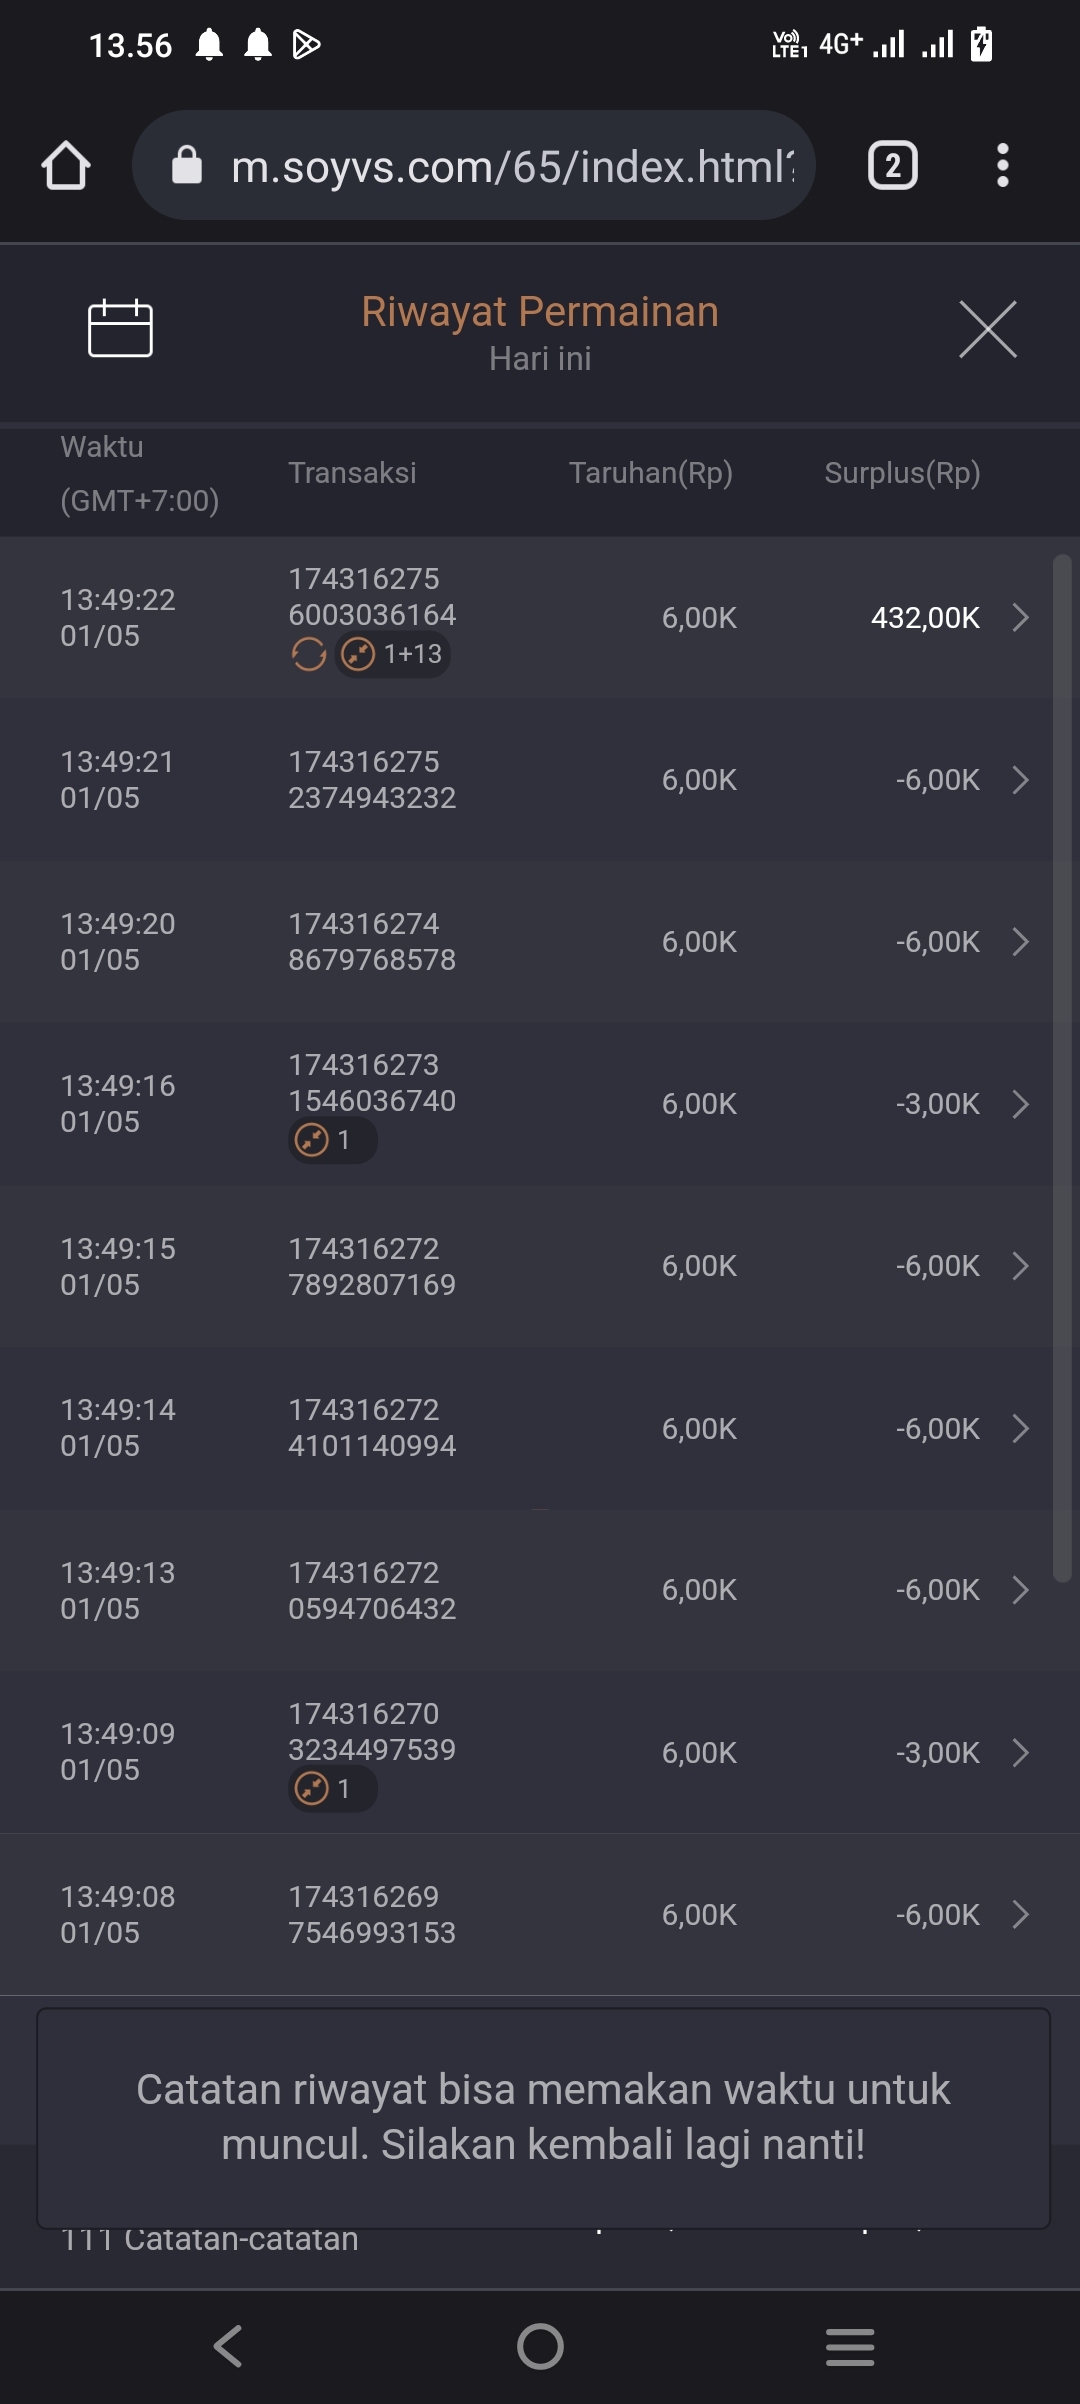
Task: Expand the 432,00K surplus entry details
Action: (1020, 618)
